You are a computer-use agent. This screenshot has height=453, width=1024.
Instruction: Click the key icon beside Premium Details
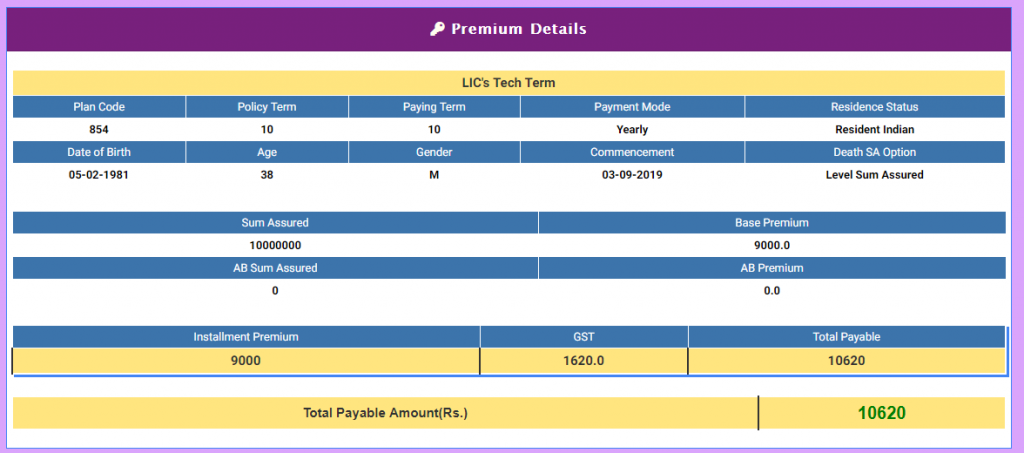point(438,29)
